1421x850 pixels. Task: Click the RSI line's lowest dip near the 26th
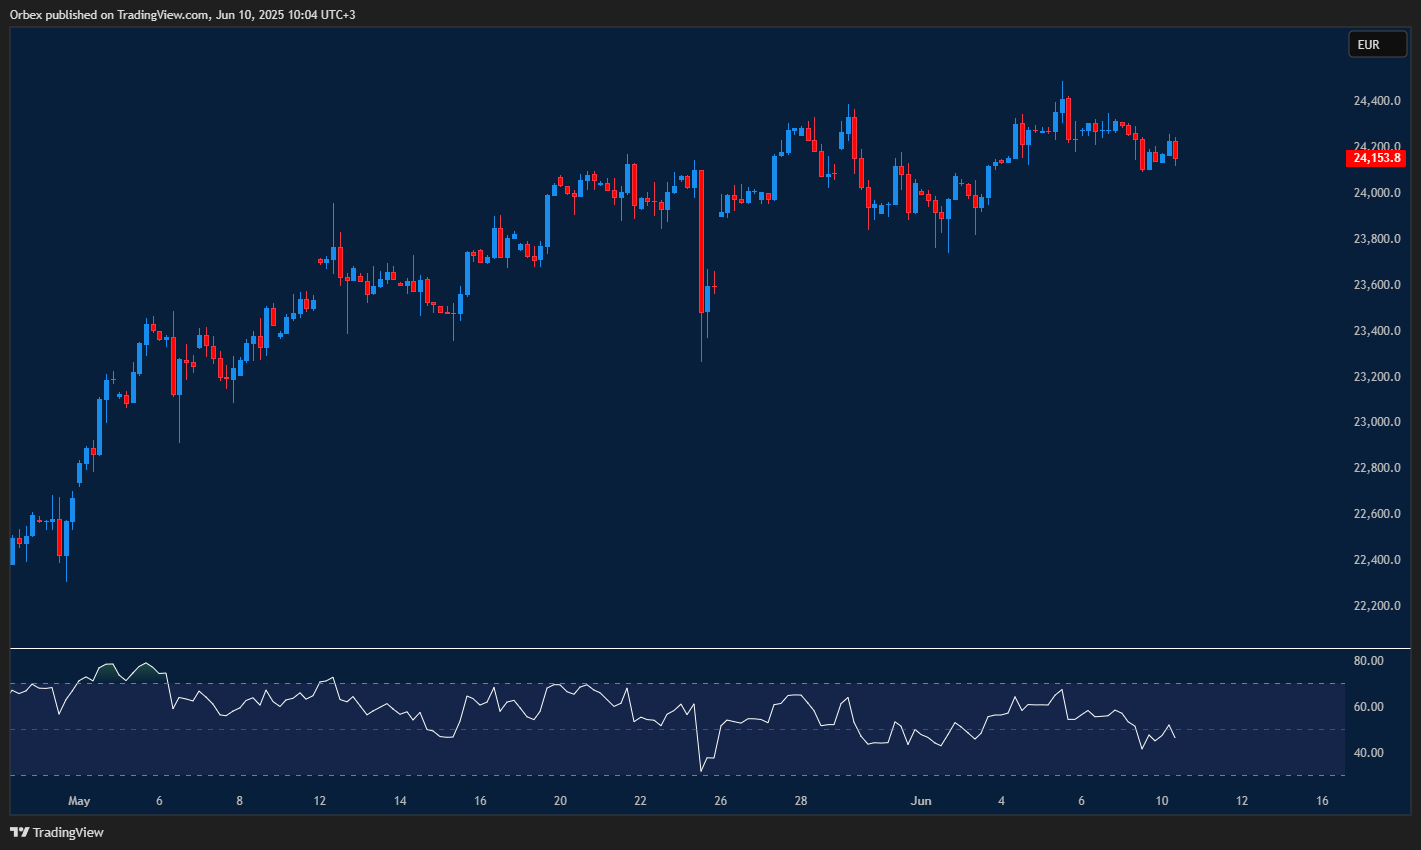tap(702, 770)
